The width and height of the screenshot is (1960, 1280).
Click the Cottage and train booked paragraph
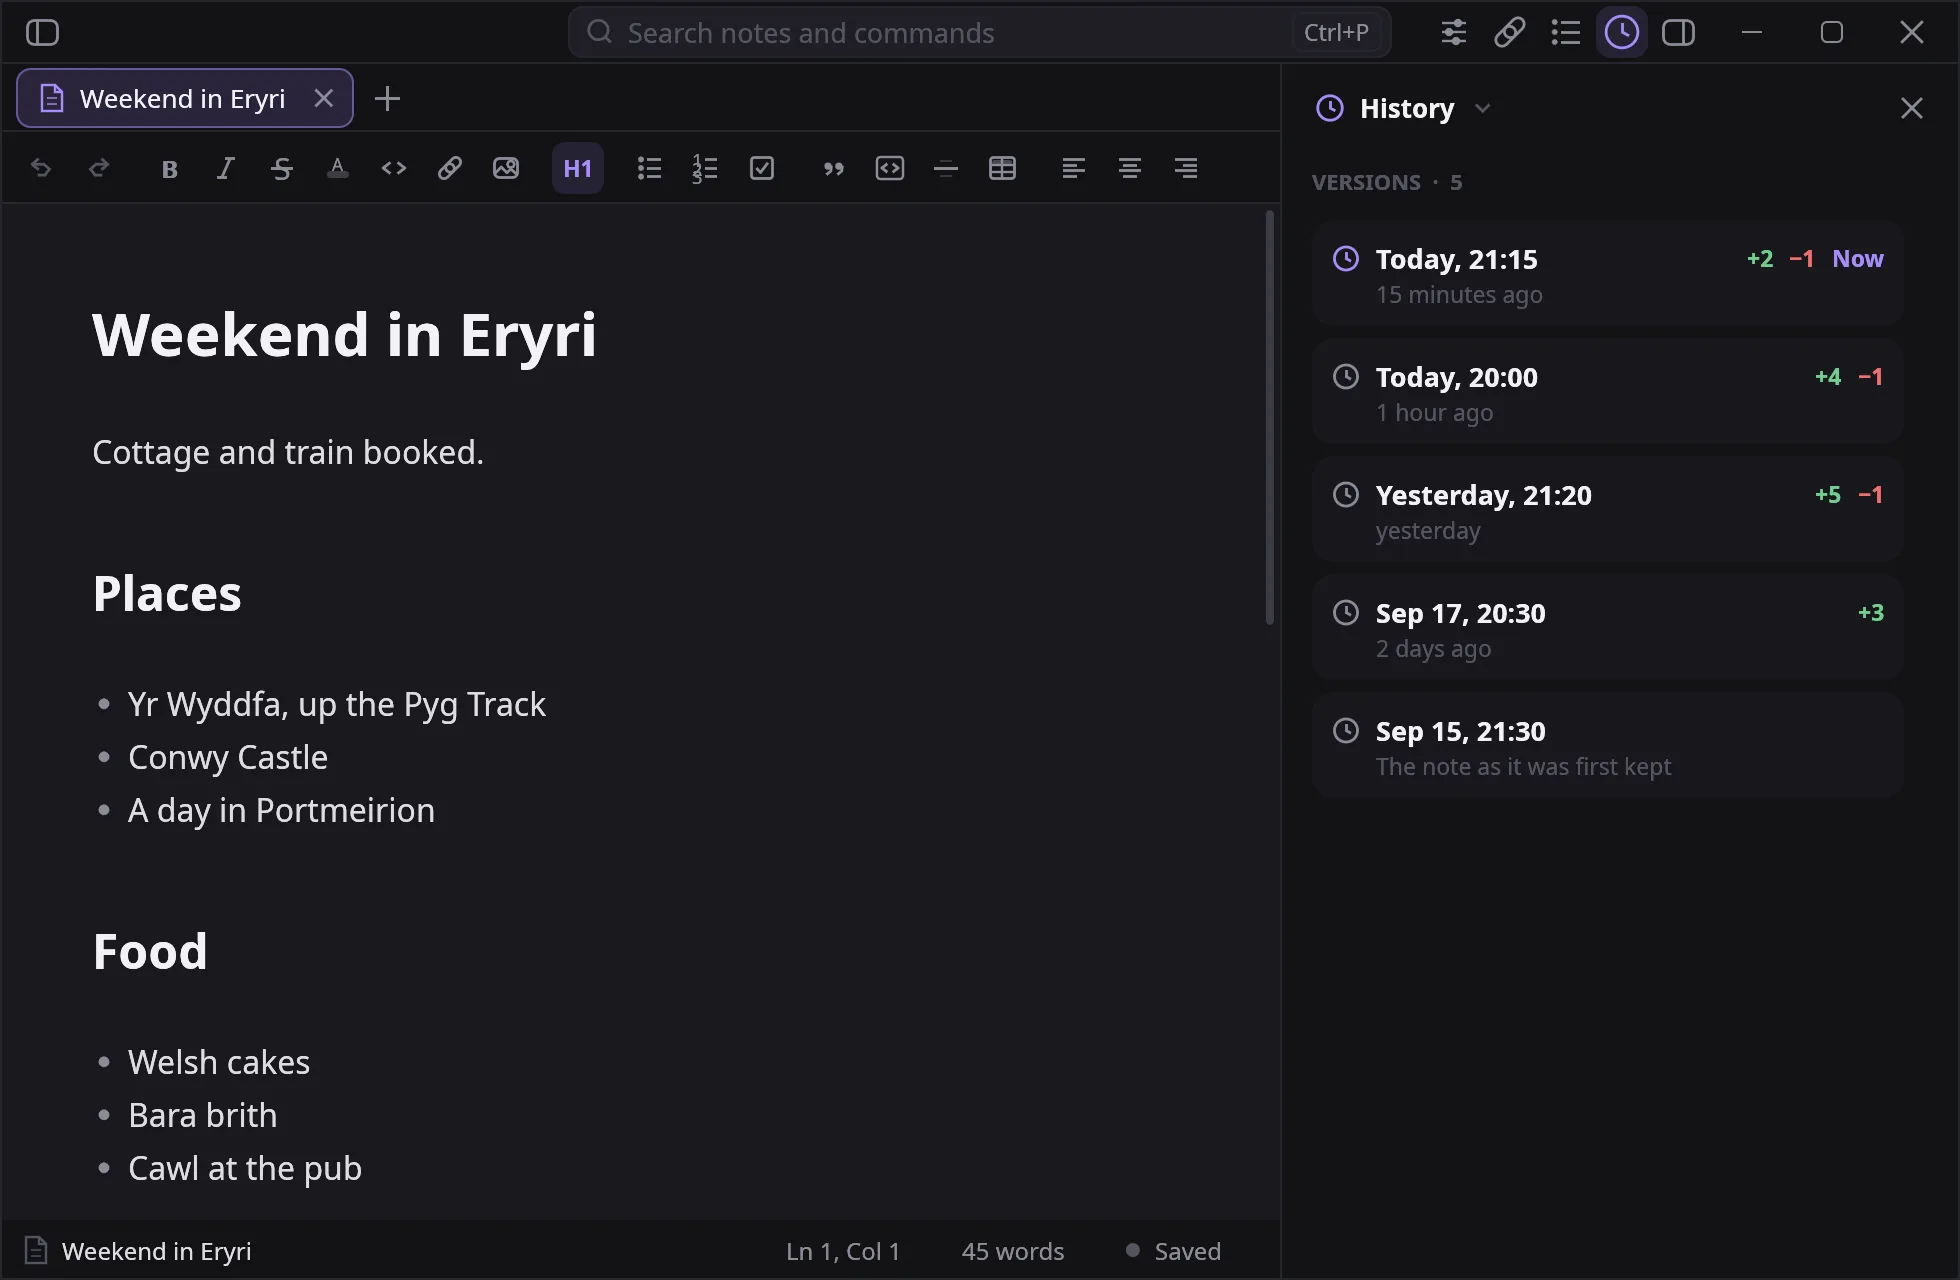click(288, 452)
